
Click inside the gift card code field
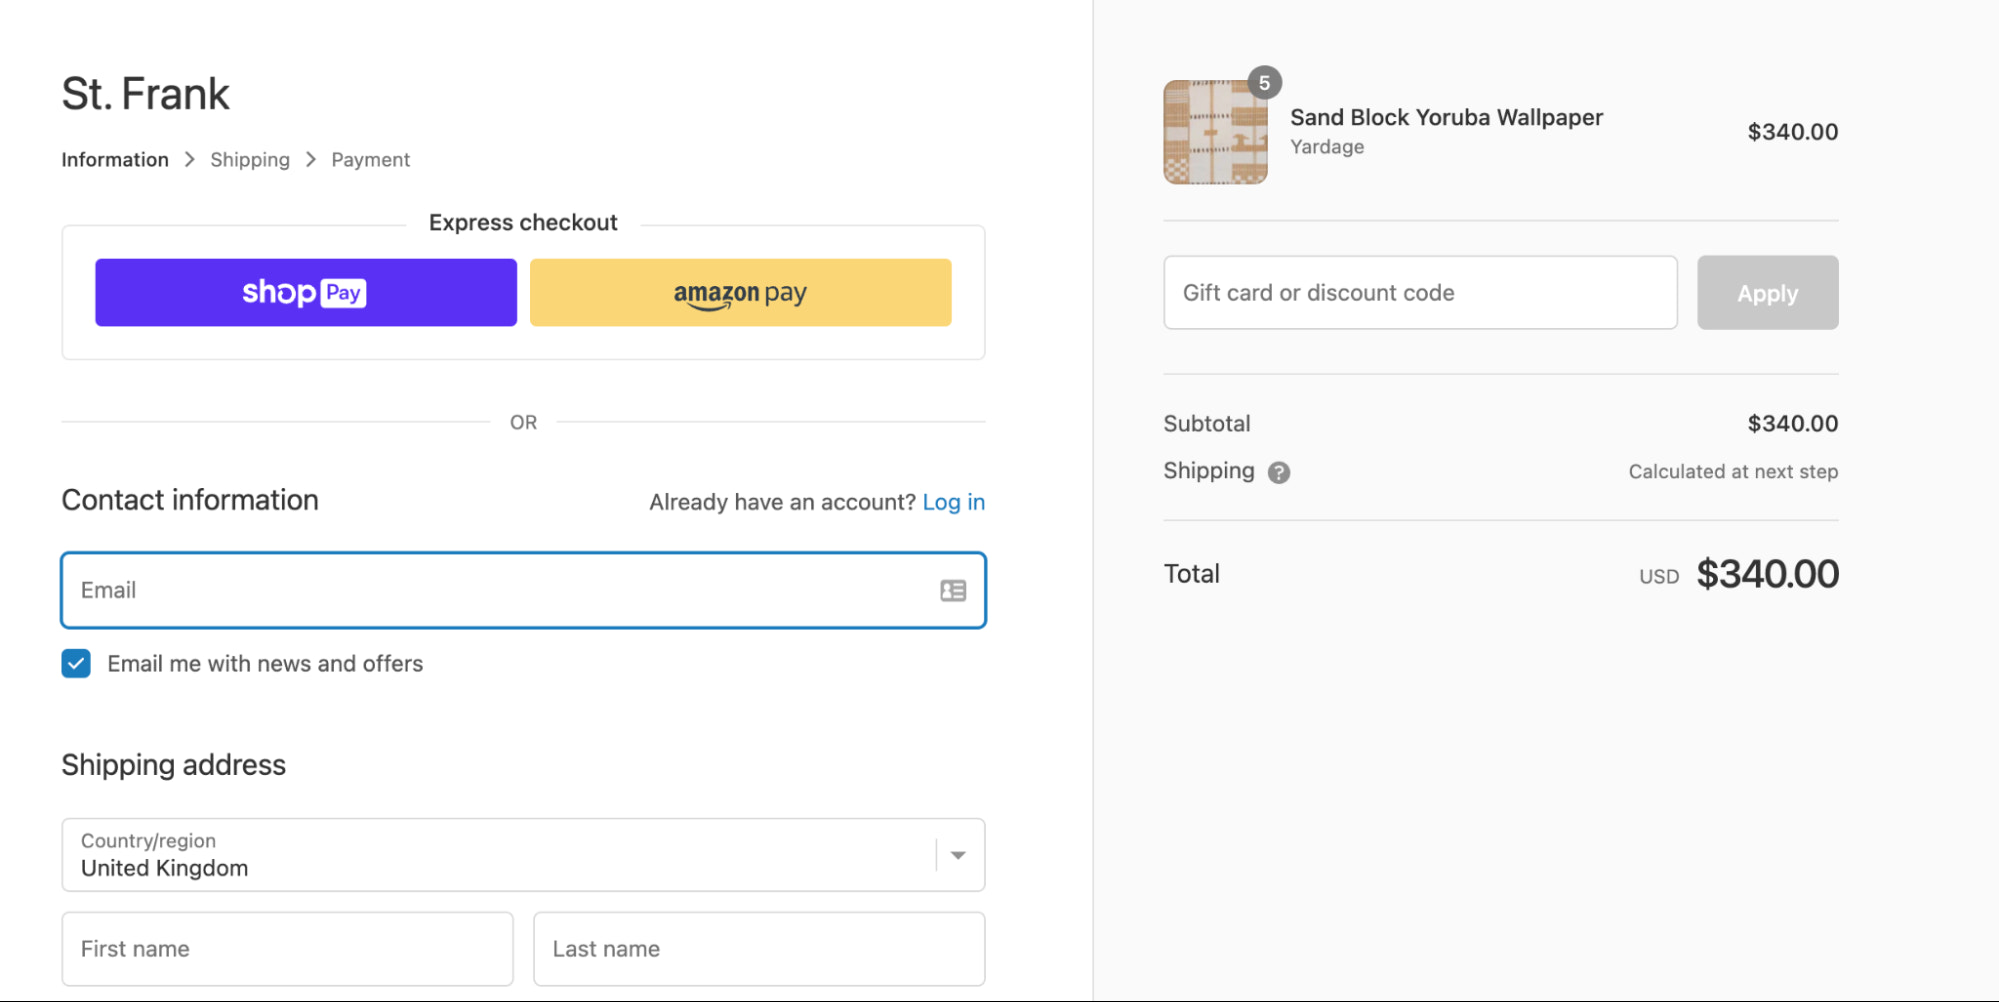click(1420, 292)
